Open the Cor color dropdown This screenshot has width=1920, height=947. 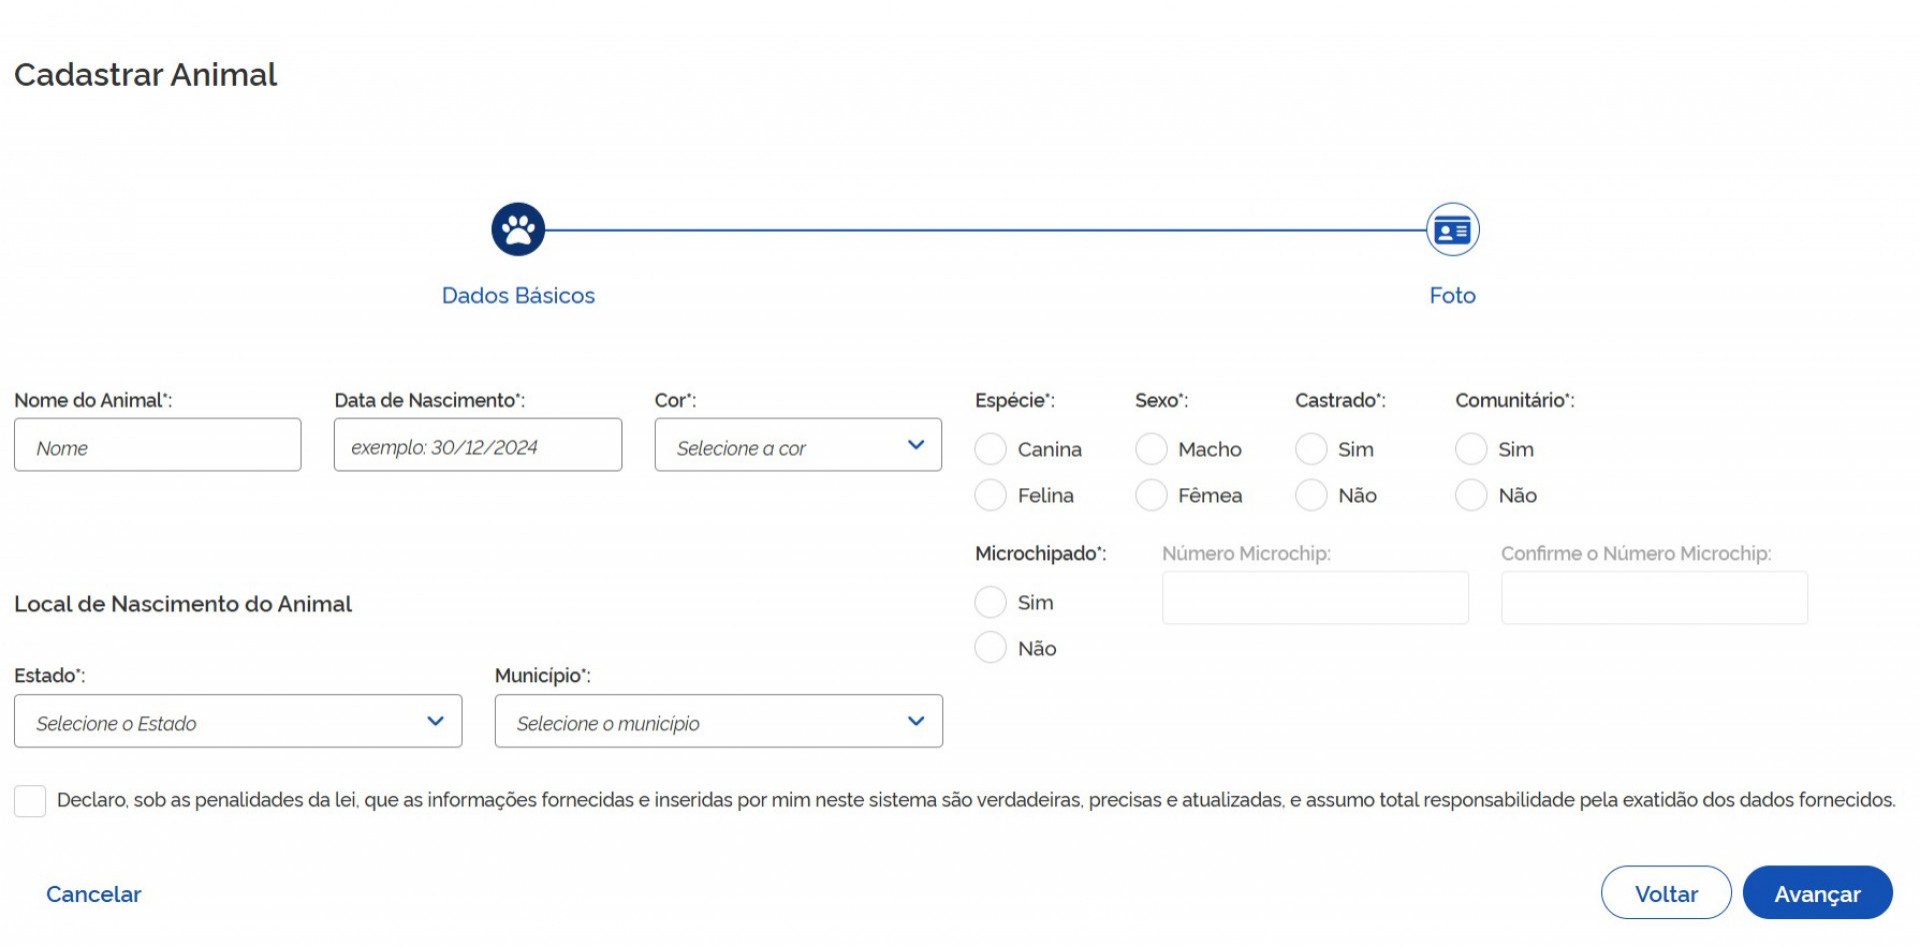click(x=798, y=446)
